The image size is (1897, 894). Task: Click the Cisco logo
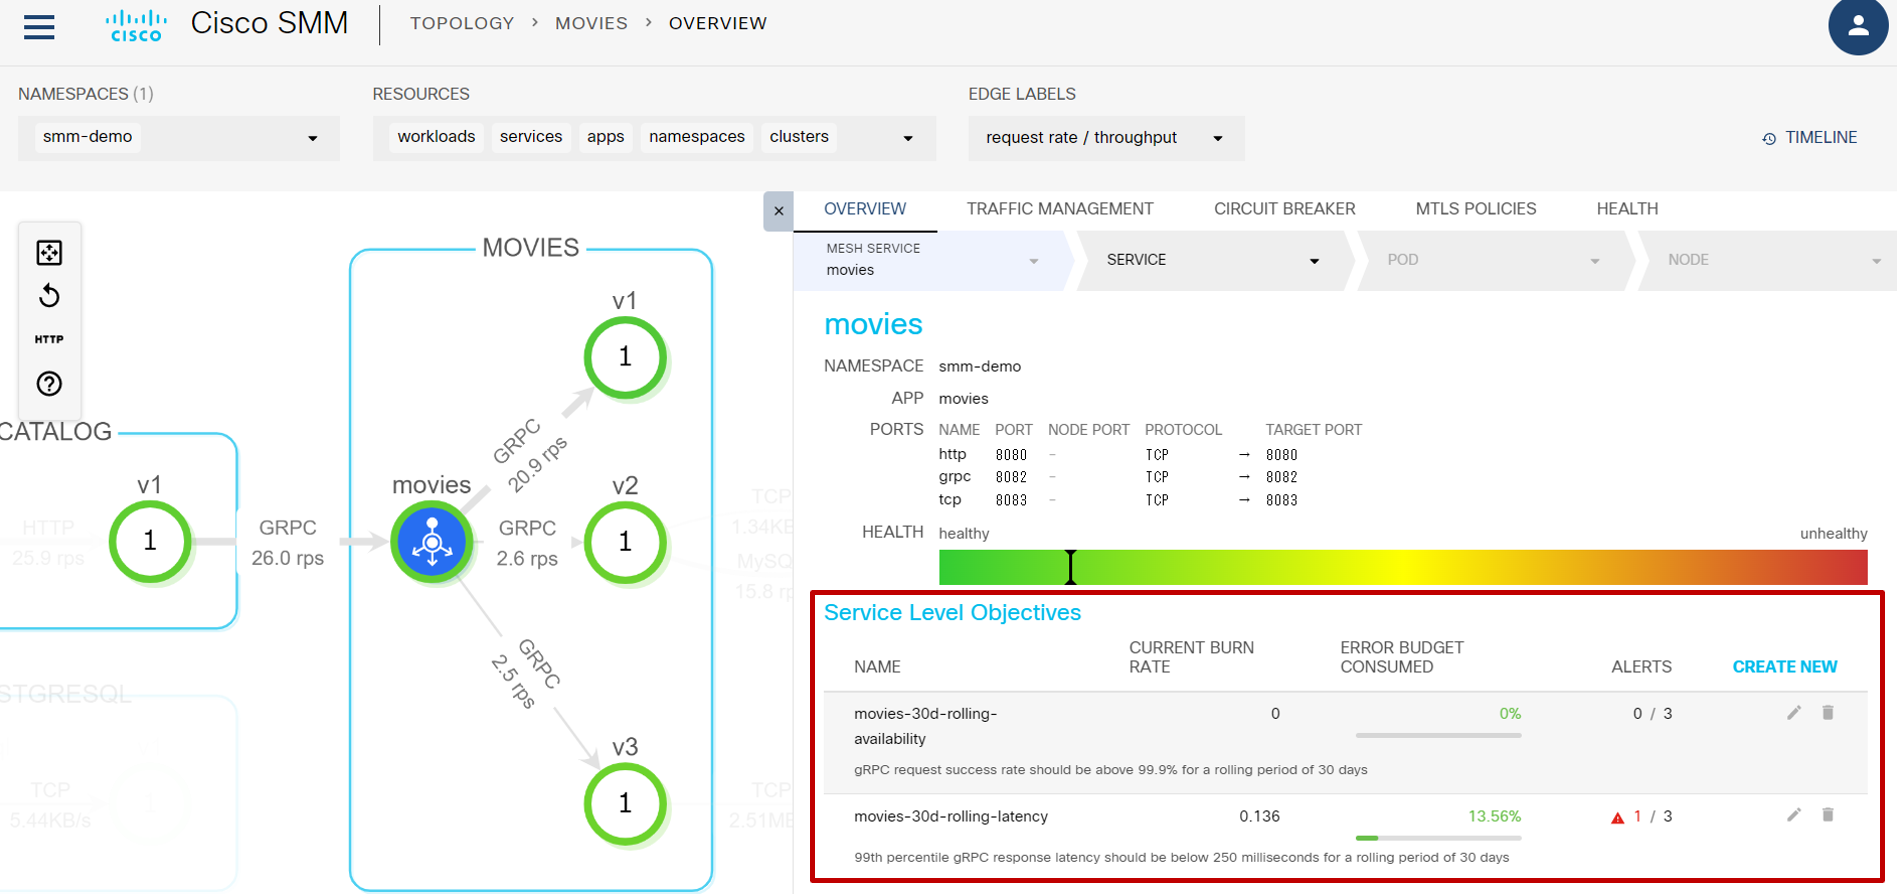[x=135, y=26]
